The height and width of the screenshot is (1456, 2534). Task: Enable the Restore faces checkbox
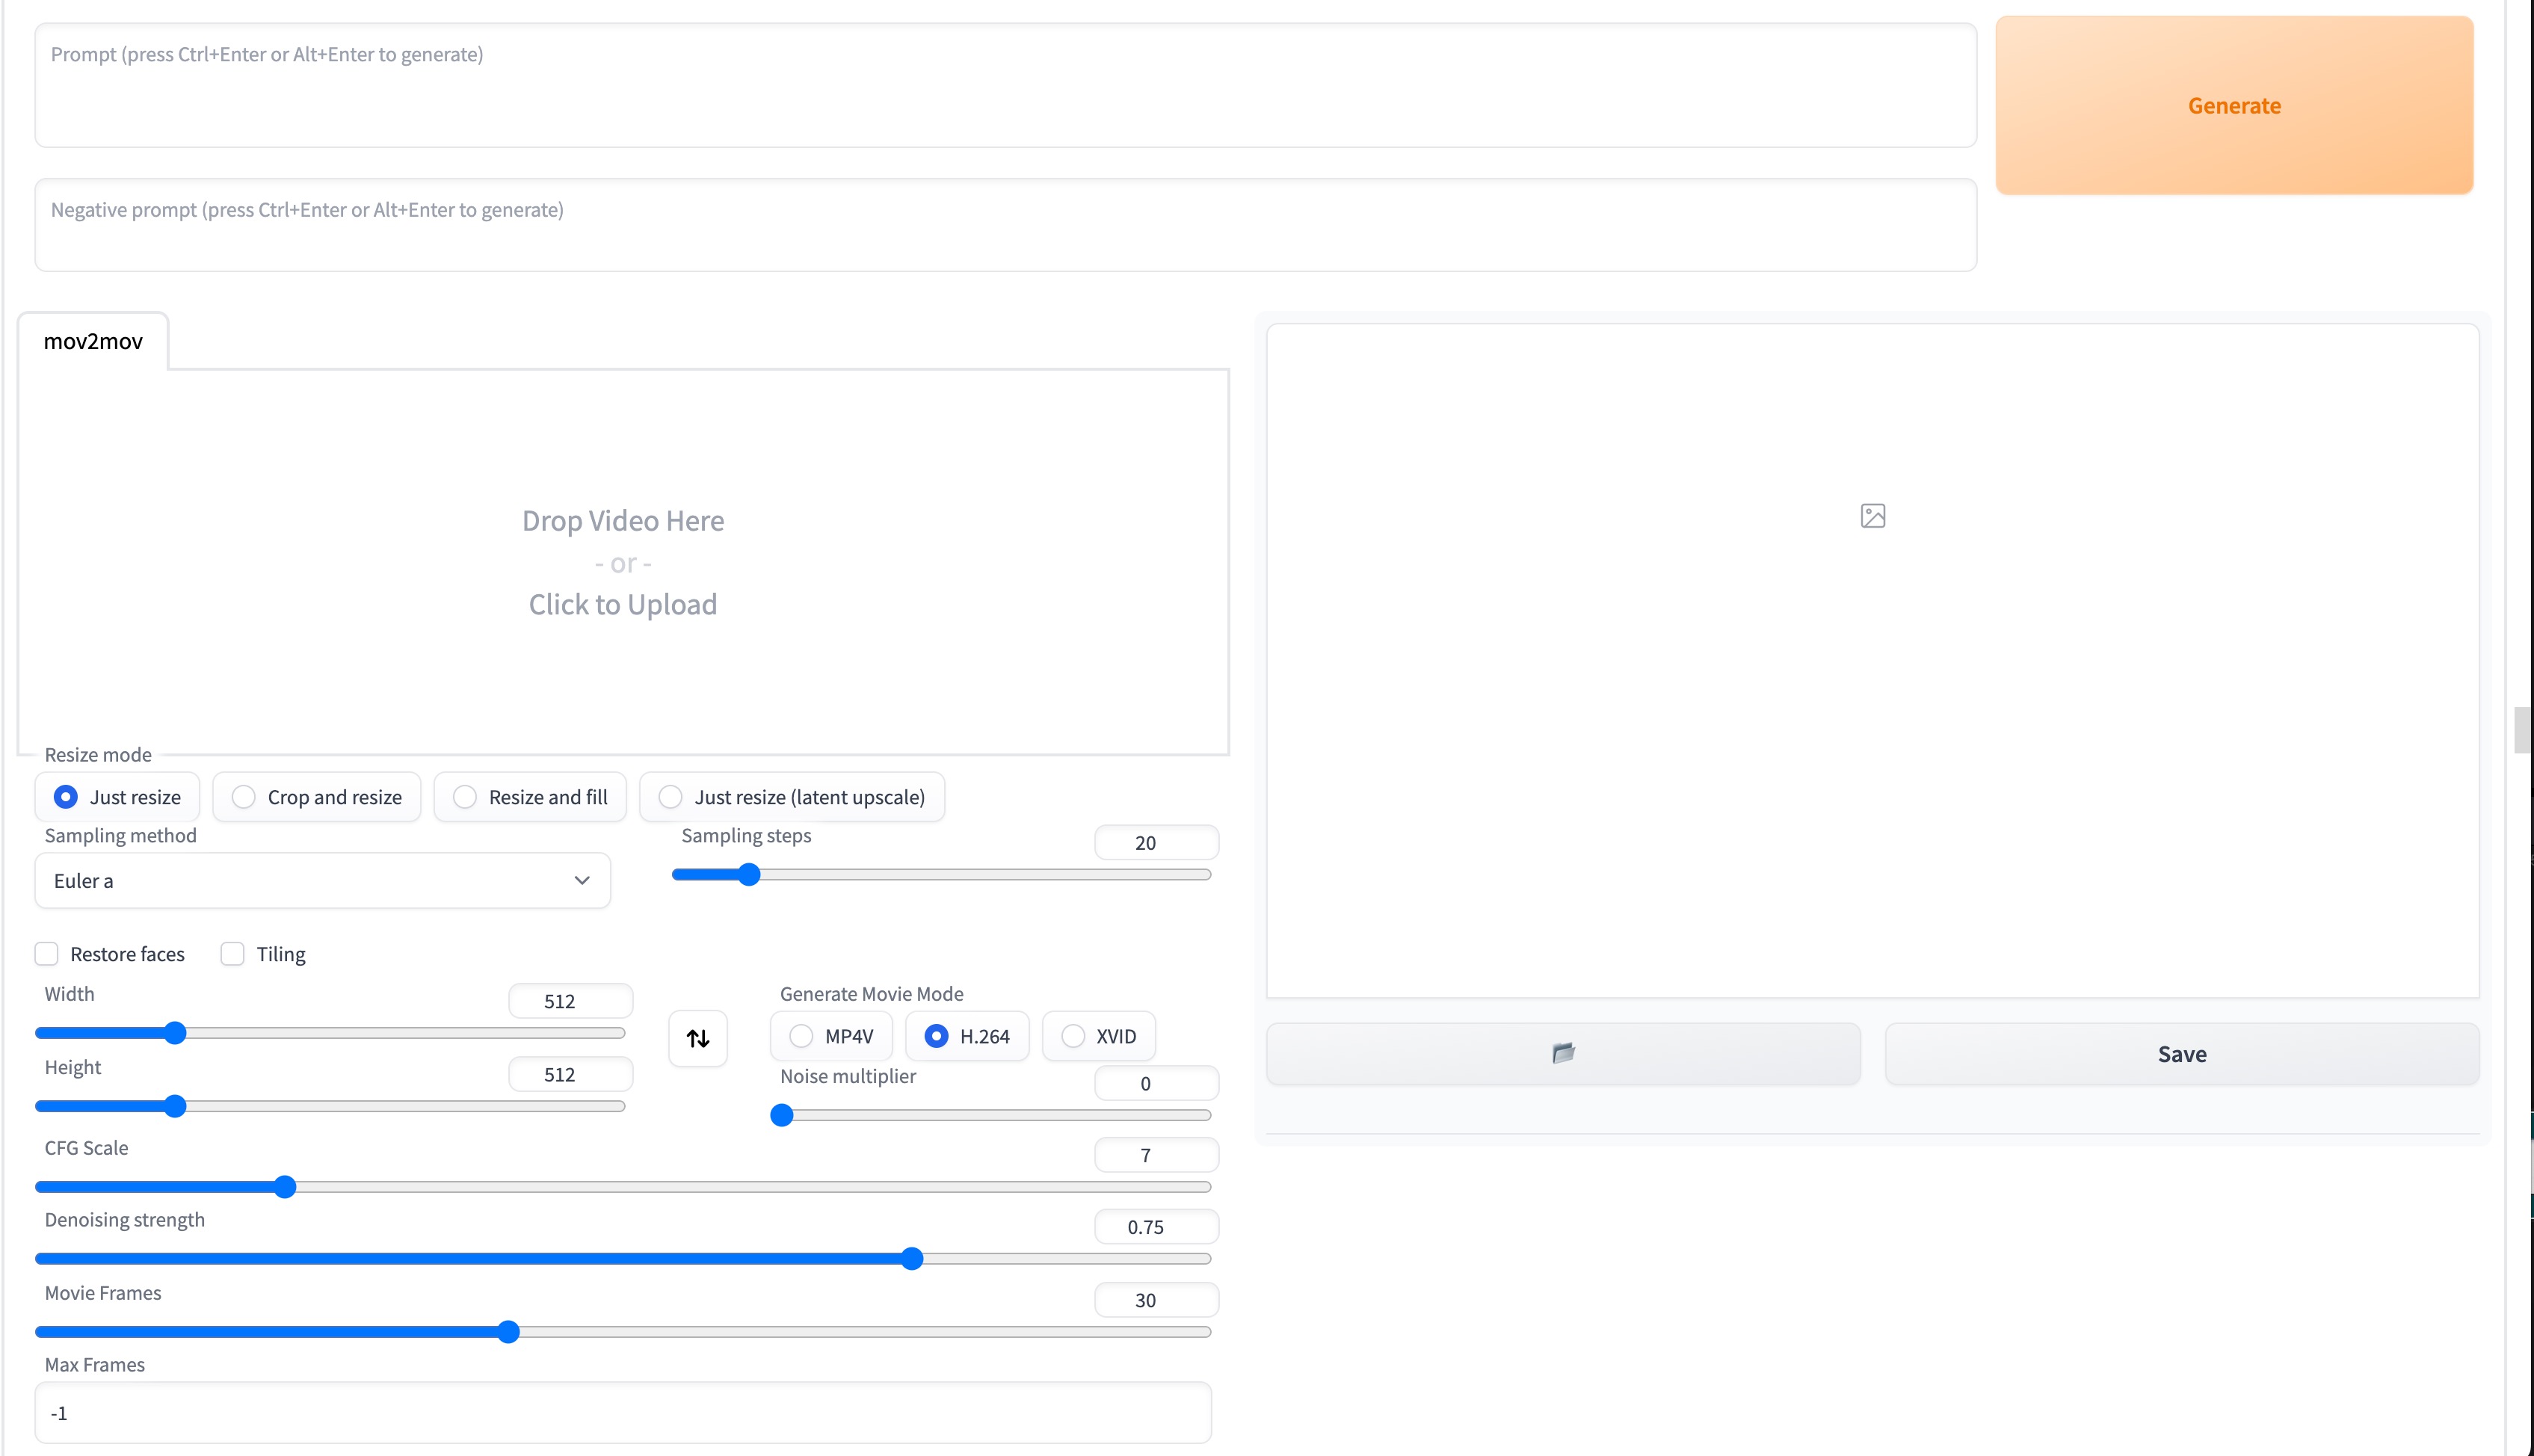(x=47, y=954)
